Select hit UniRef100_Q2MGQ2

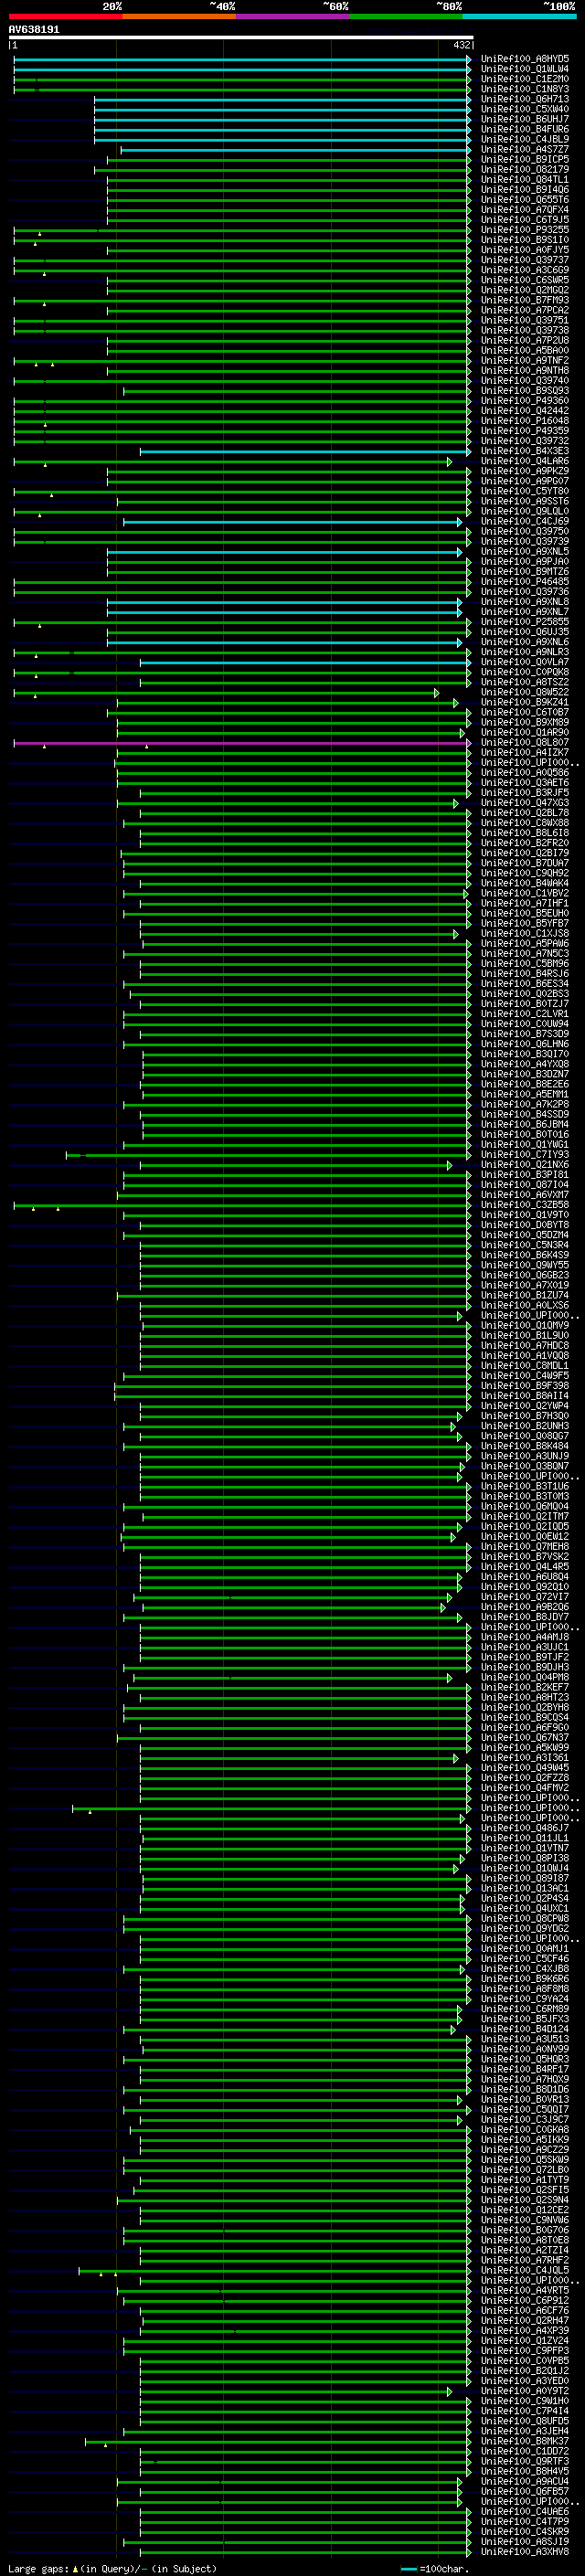tap(525, 290)
